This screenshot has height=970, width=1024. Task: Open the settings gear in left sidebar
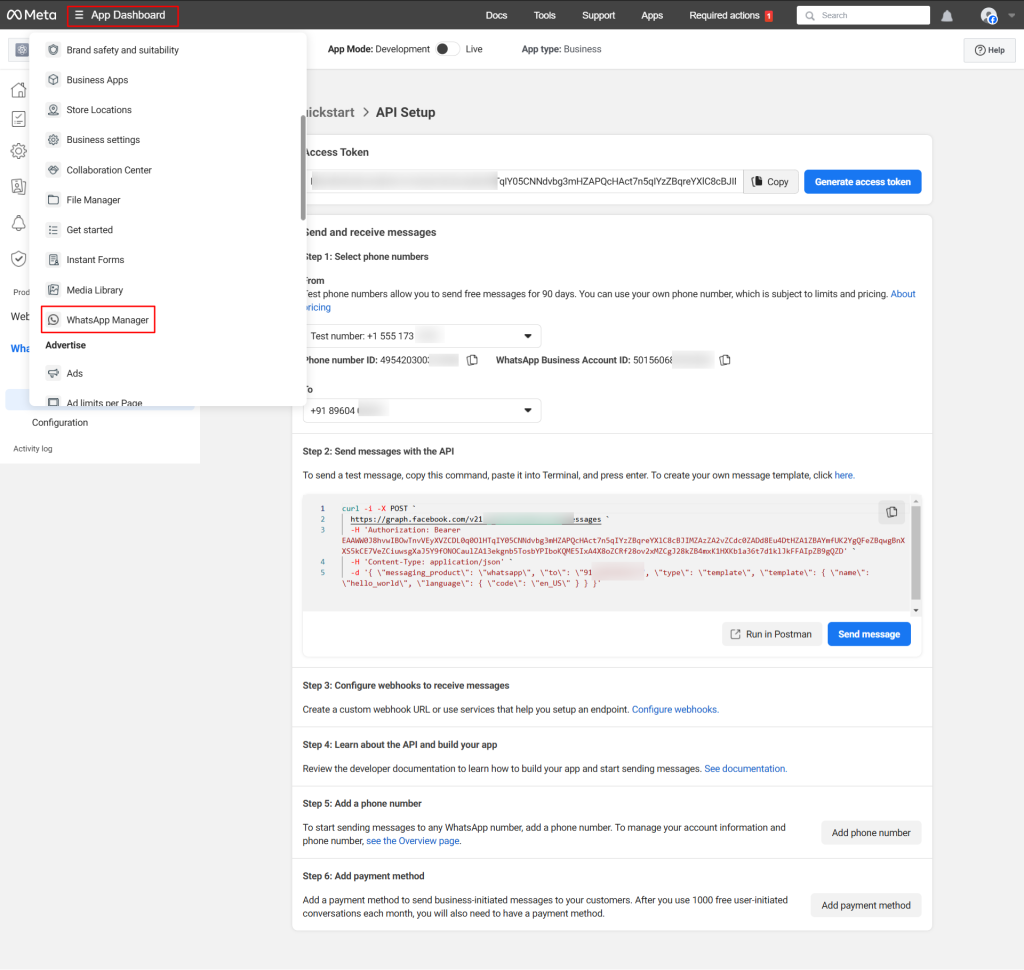pos(19,152)
